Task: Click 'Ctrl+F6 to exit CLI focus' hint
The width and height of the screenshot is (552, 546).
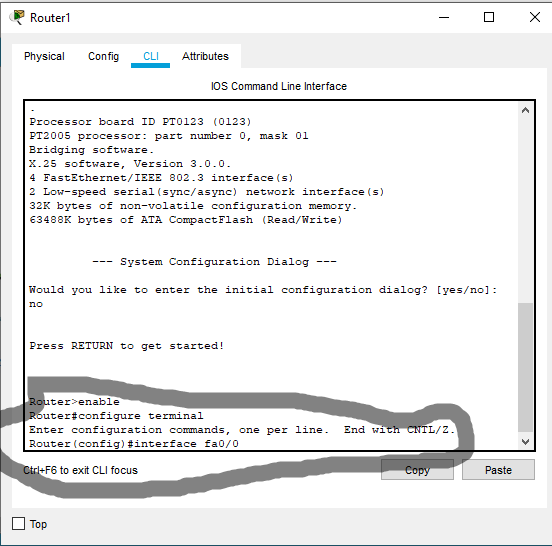Action: coord(80,470)
